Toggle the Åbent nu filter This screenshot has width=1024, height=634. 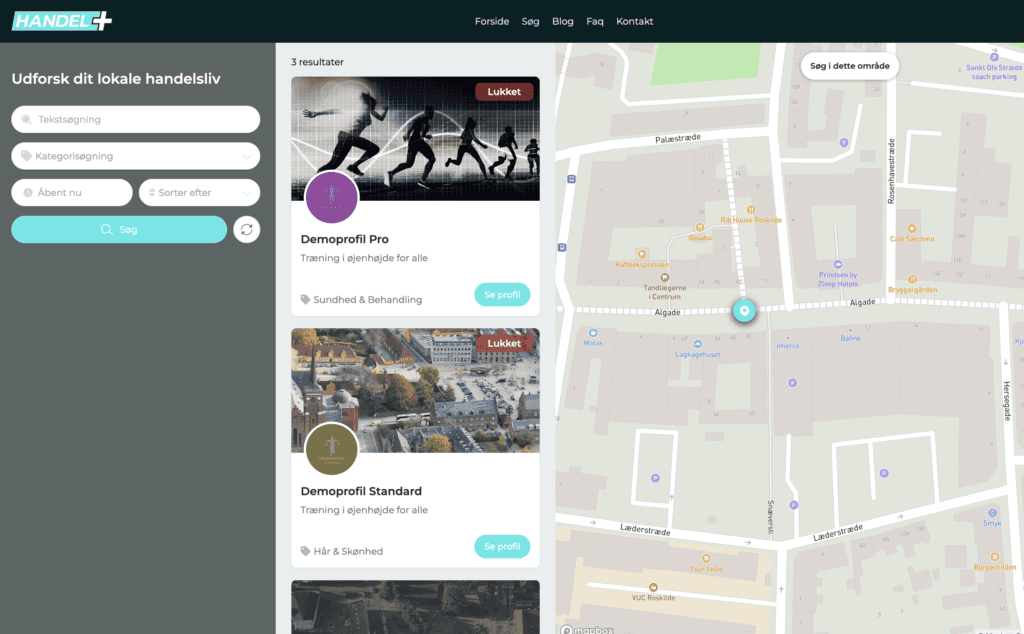[x=72, y=193]
